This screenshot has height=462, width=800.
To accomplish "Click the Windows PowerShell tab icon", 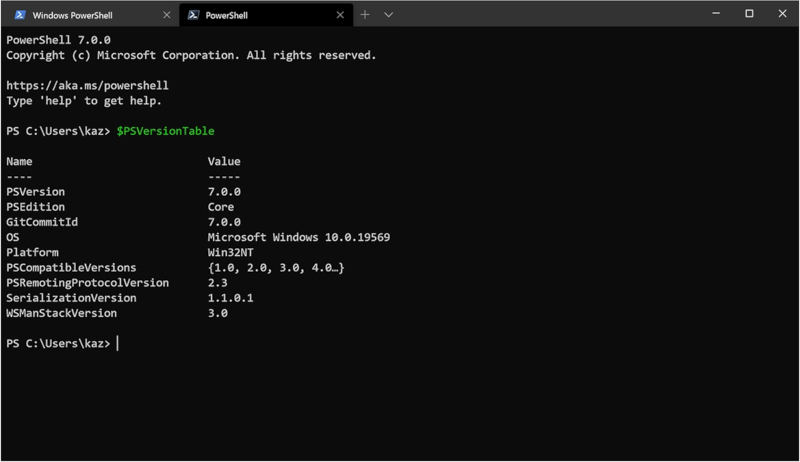I will [x=20, y=15].
